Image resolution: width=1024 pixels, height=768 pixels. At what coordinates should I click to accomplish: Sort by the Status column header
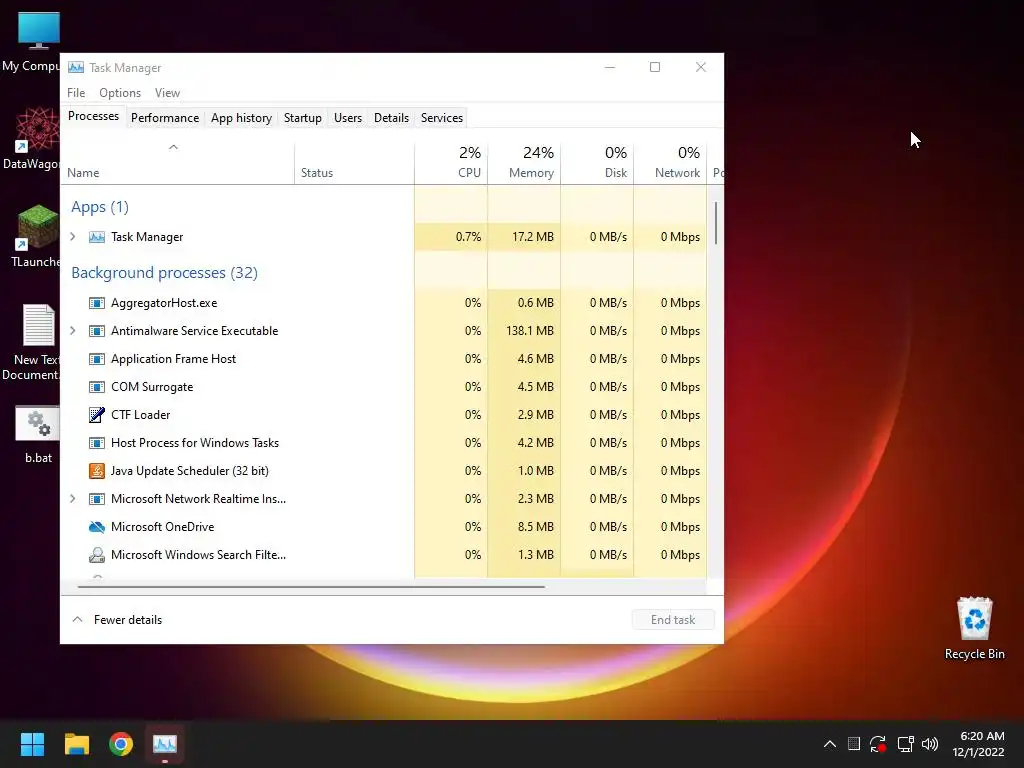[x=355, y=163]
